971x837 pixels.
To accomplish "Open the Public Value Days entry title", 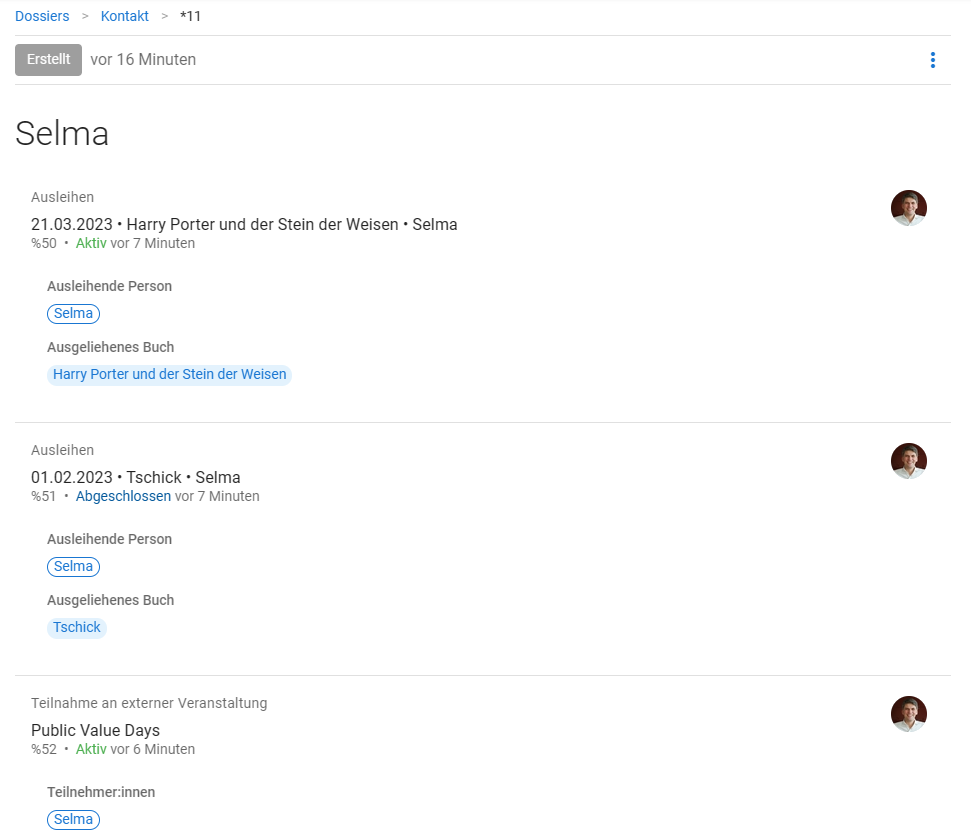I will [95, 730].
